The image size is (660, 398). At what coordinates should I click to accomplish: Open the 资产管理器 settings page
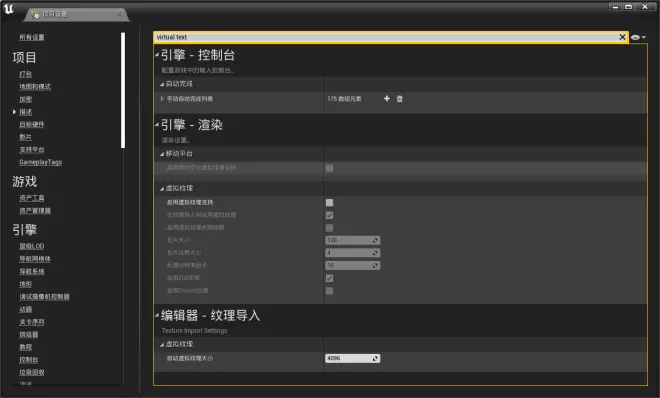(x=35, y=211)
